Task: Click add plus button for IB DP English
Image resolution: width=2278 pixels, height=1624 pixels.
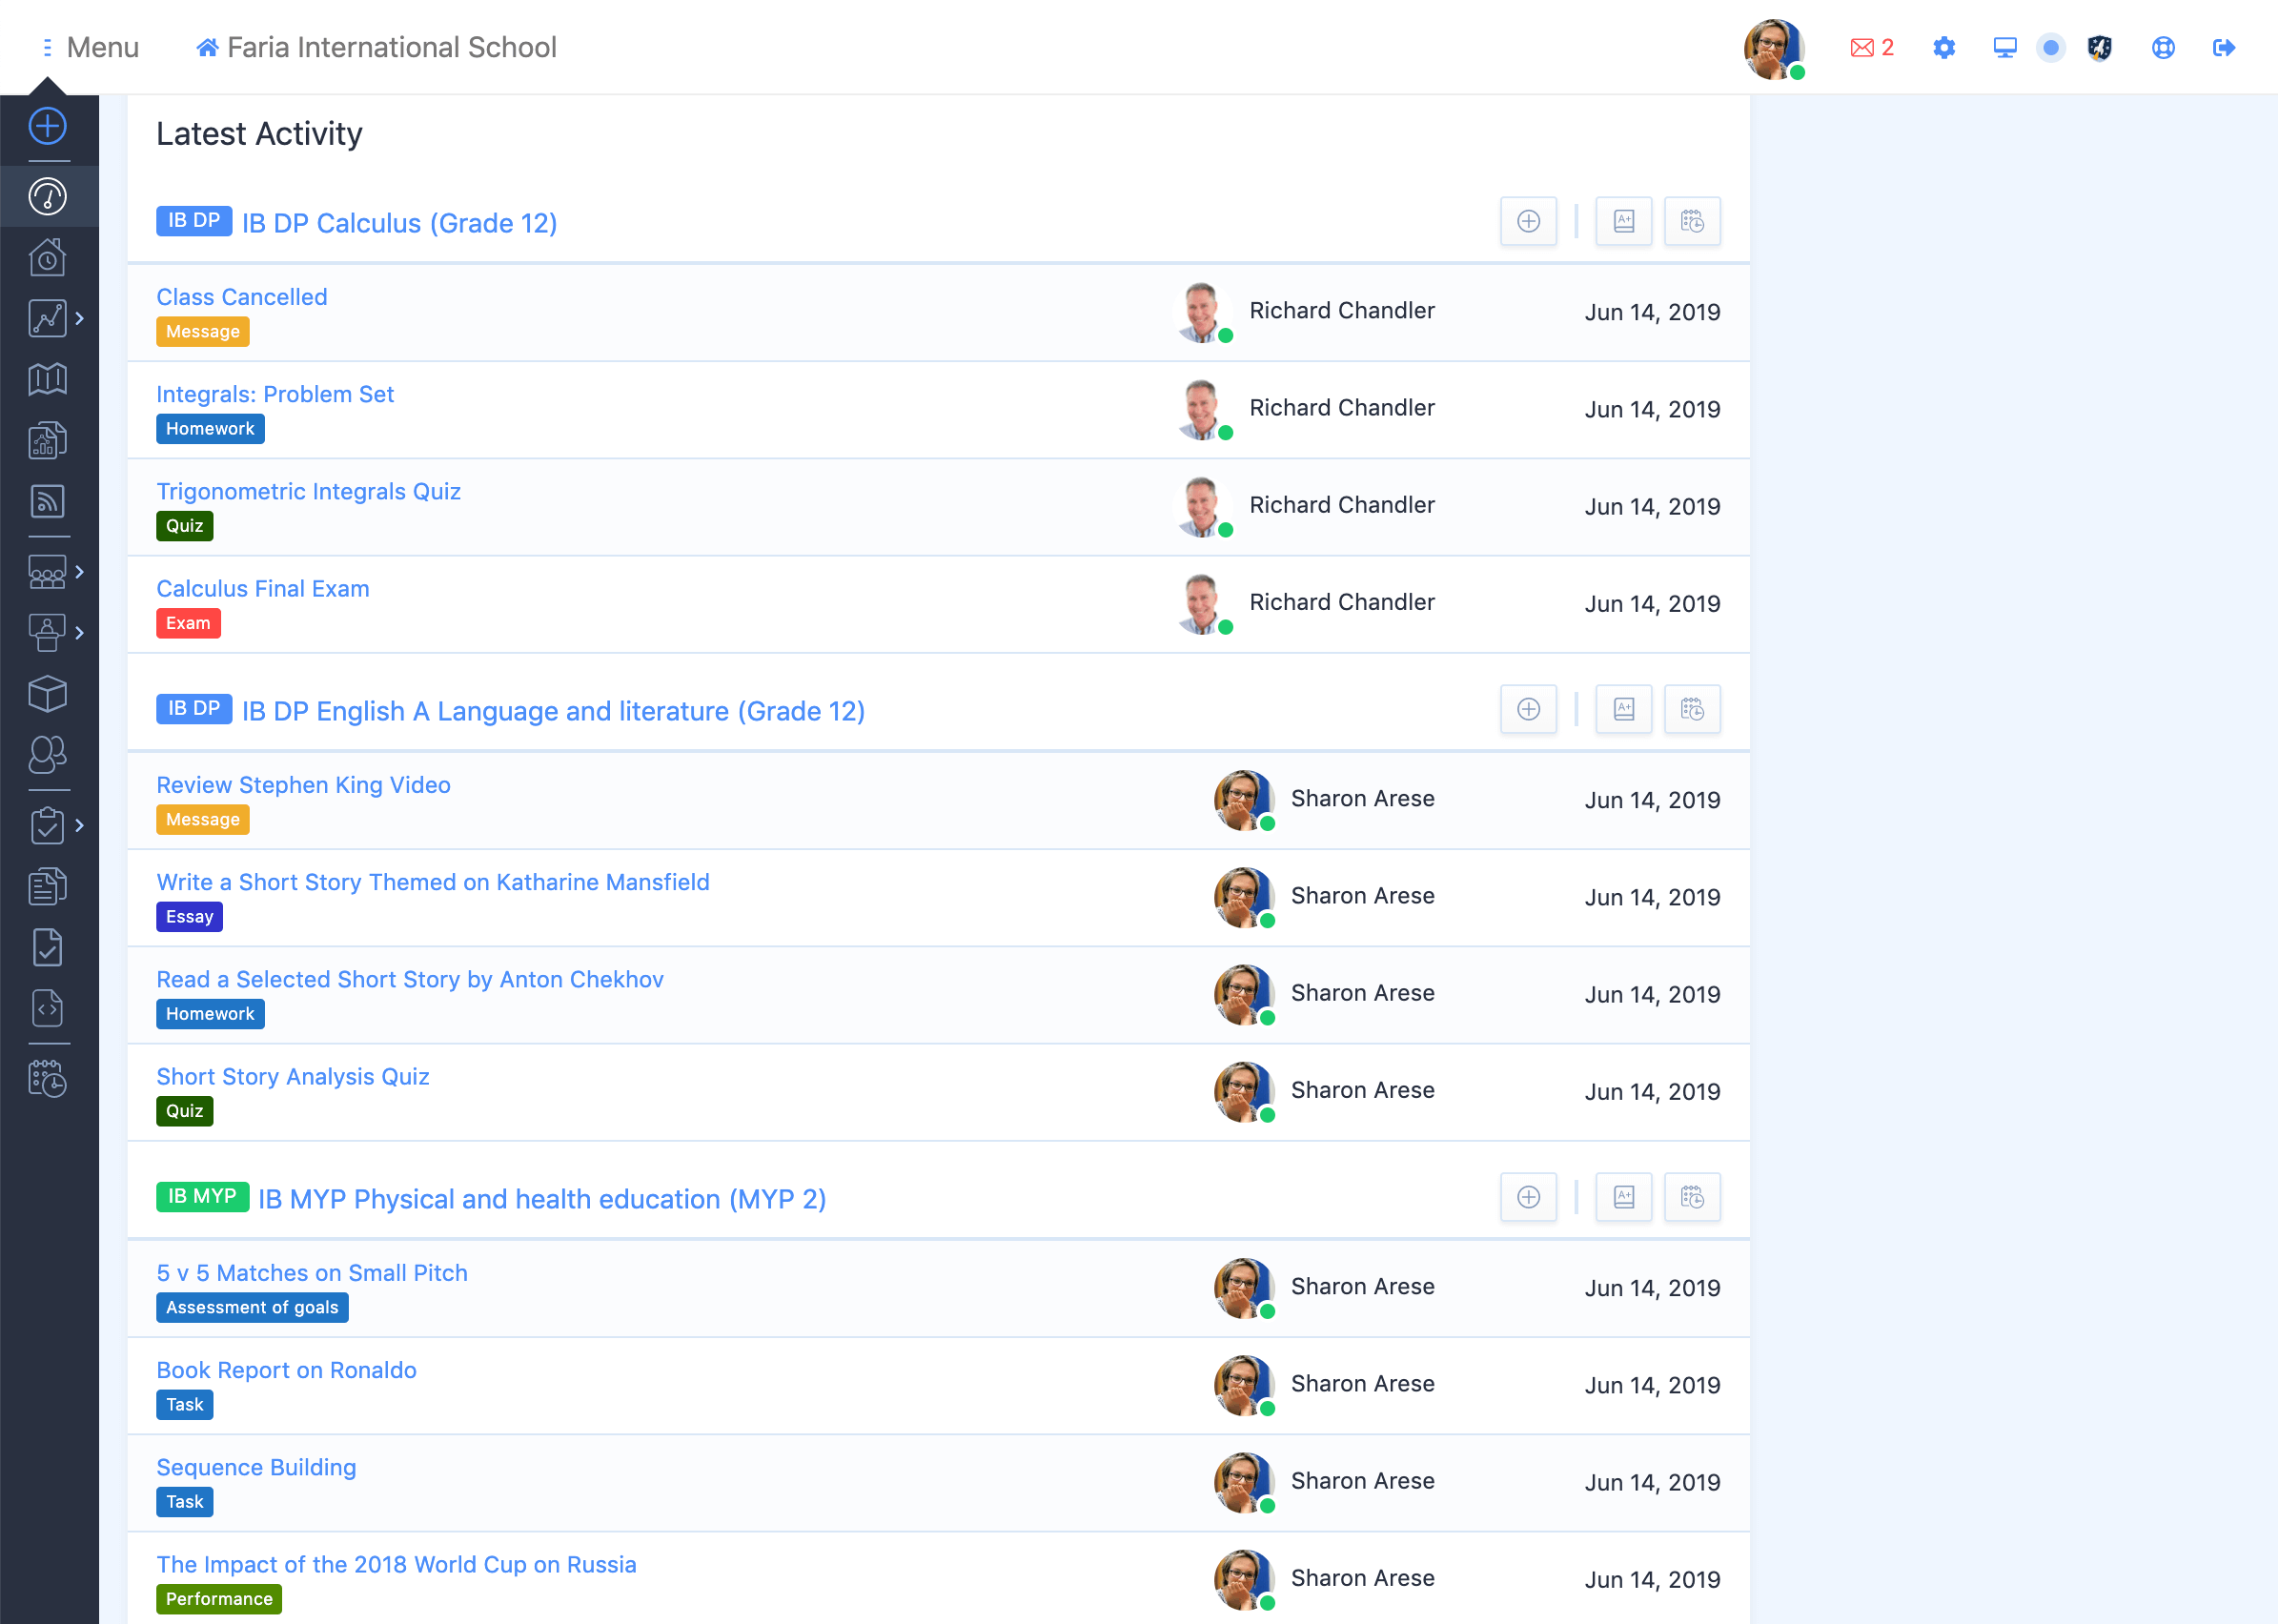Action: coord(1528,709)
